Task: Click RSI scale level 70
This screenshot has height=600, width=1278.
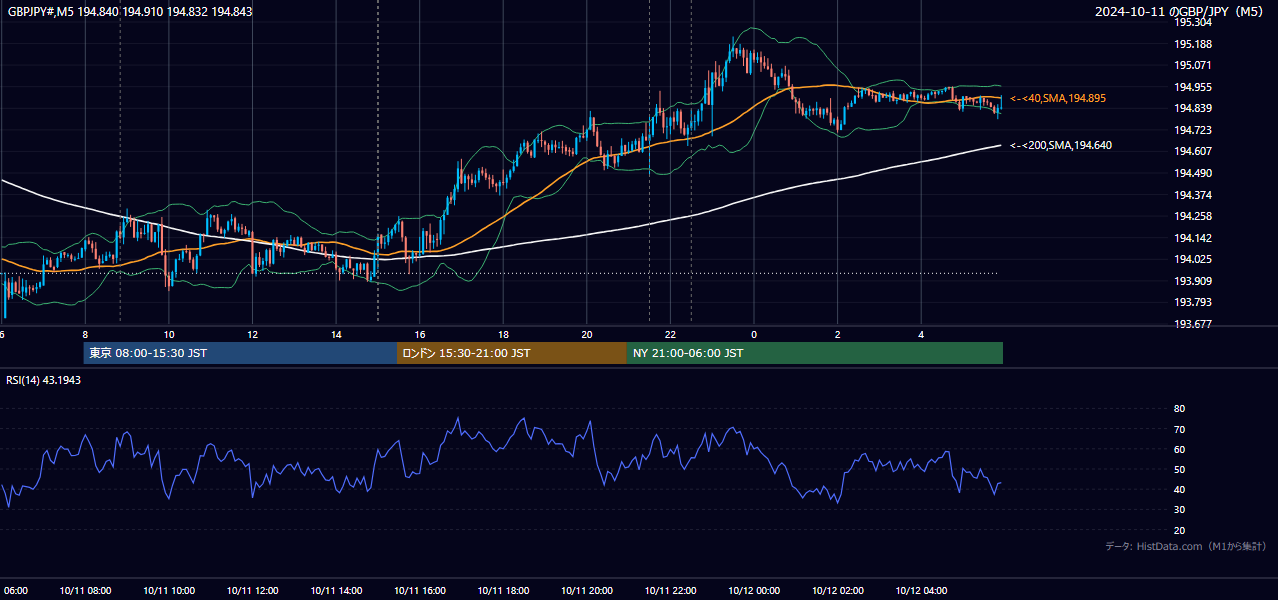Action: pyautogui.click(x=1179, y=429)
